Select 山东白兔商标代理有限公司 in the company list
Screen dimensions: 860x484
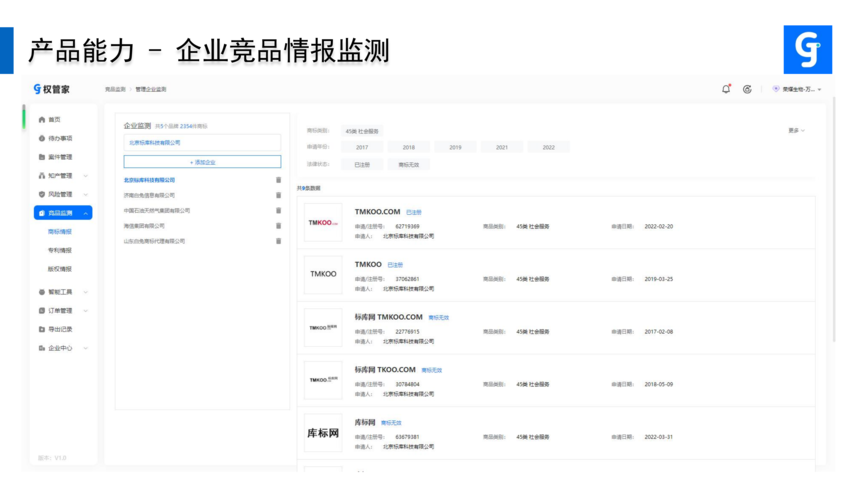coord(154,241)
